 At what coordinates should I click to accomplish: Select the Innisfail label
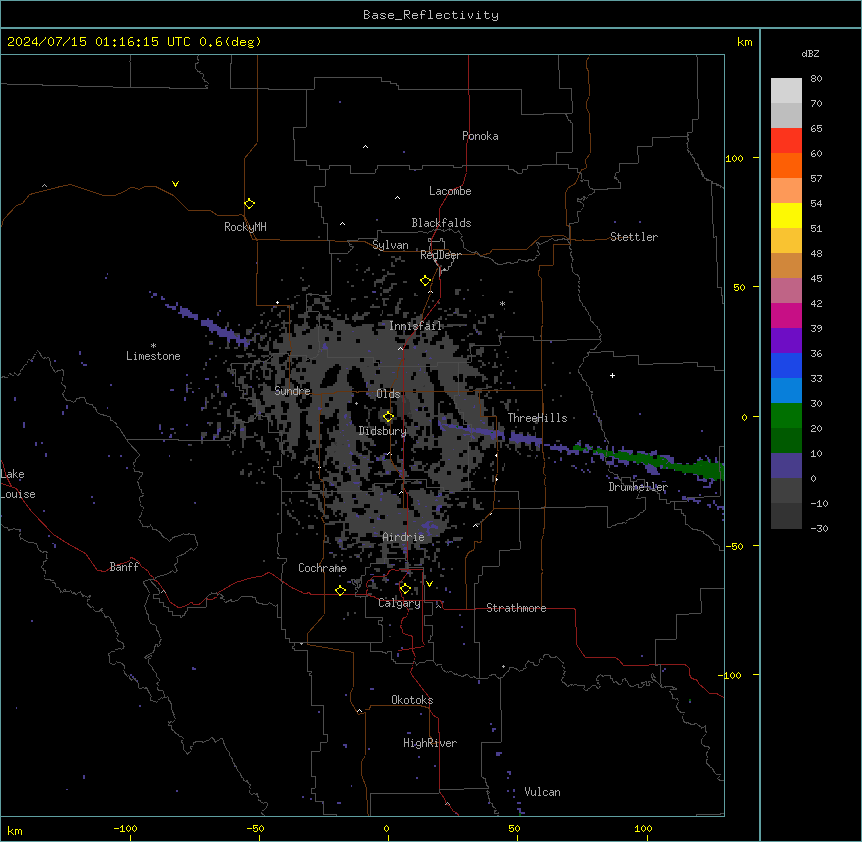point(416,326)
